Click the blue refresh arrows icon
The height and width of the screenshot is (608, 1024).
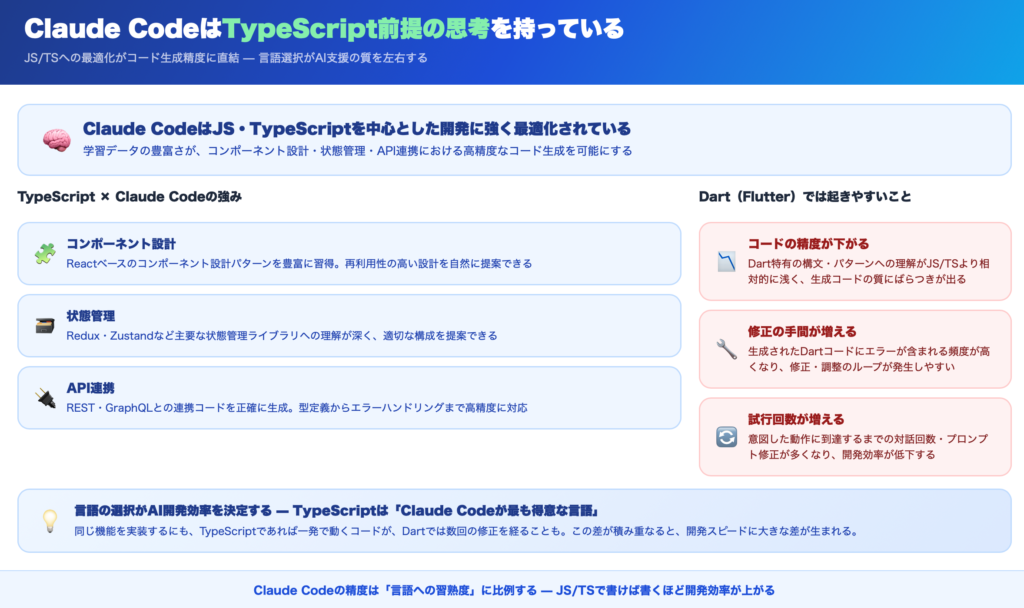[726, 437]
